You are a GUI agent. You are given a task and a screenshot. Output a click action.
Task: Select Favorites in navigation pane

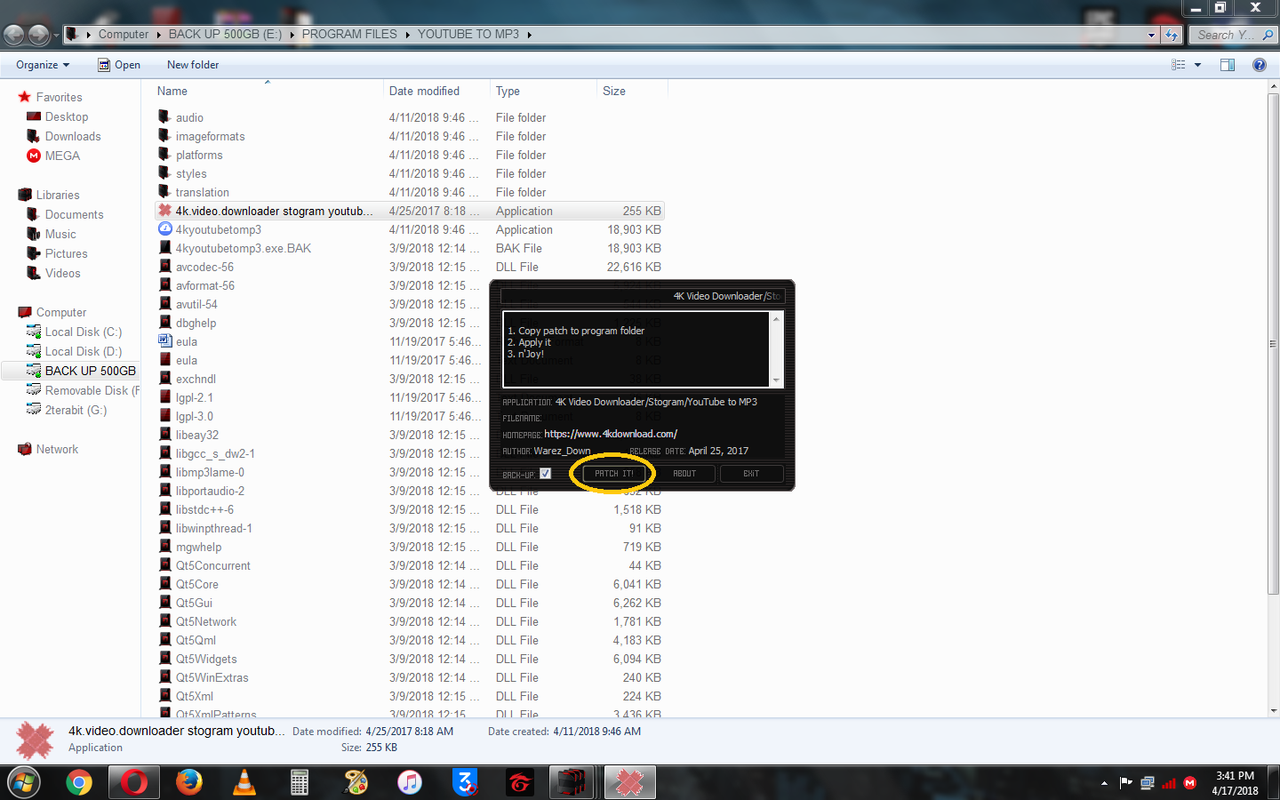point(59,97)
